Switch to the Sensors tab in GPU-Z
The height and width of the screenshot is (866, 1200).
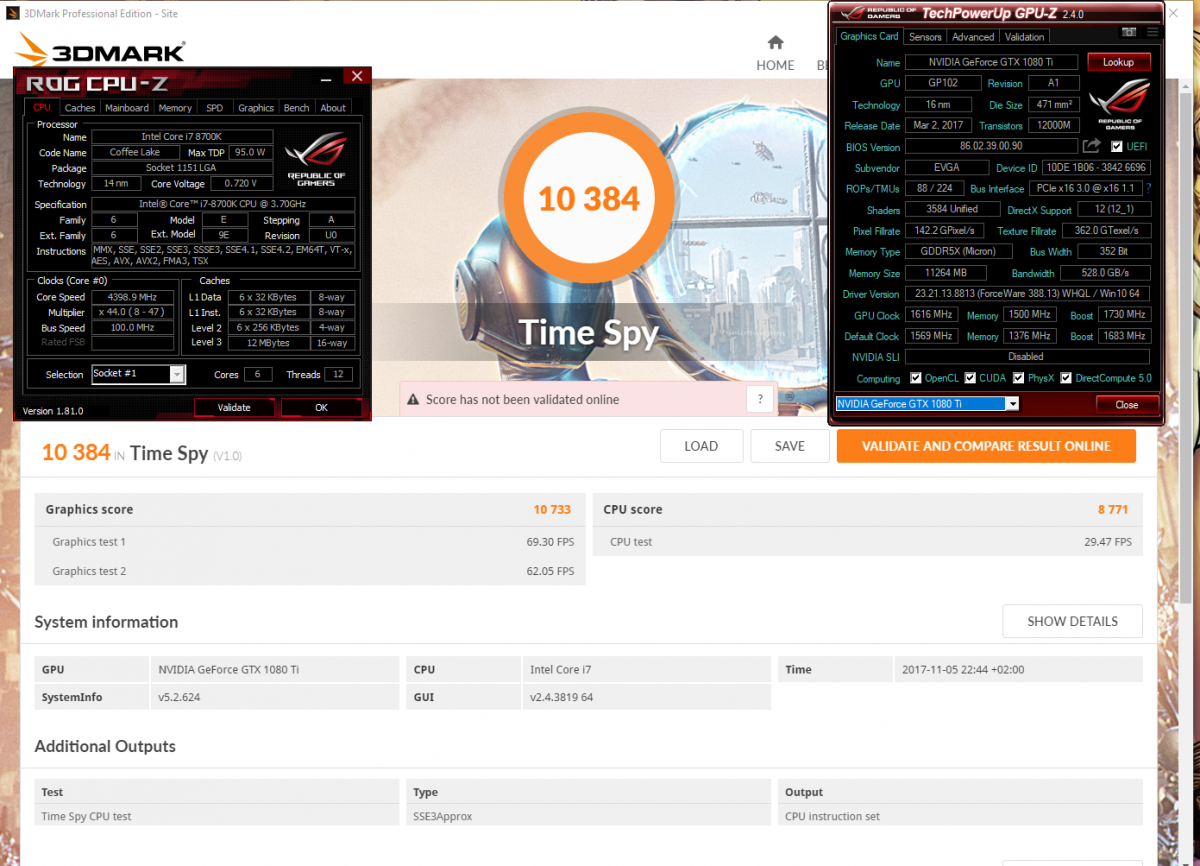pyautogui.click(x=925, y=37)
